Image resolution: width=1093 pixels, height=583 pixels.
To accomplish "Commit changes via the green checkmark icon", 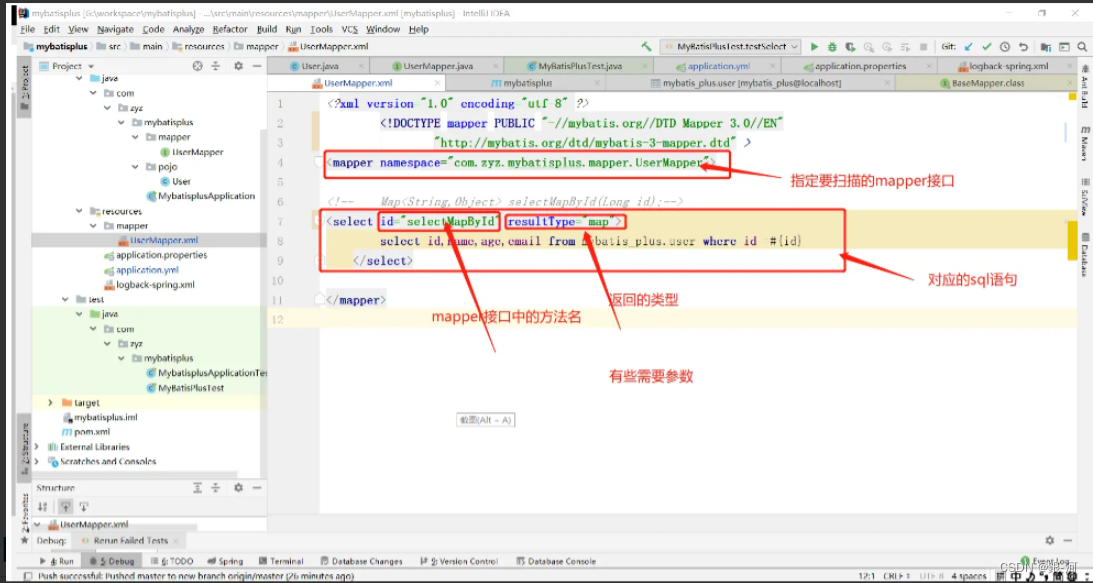I will (x=987, y=46).
